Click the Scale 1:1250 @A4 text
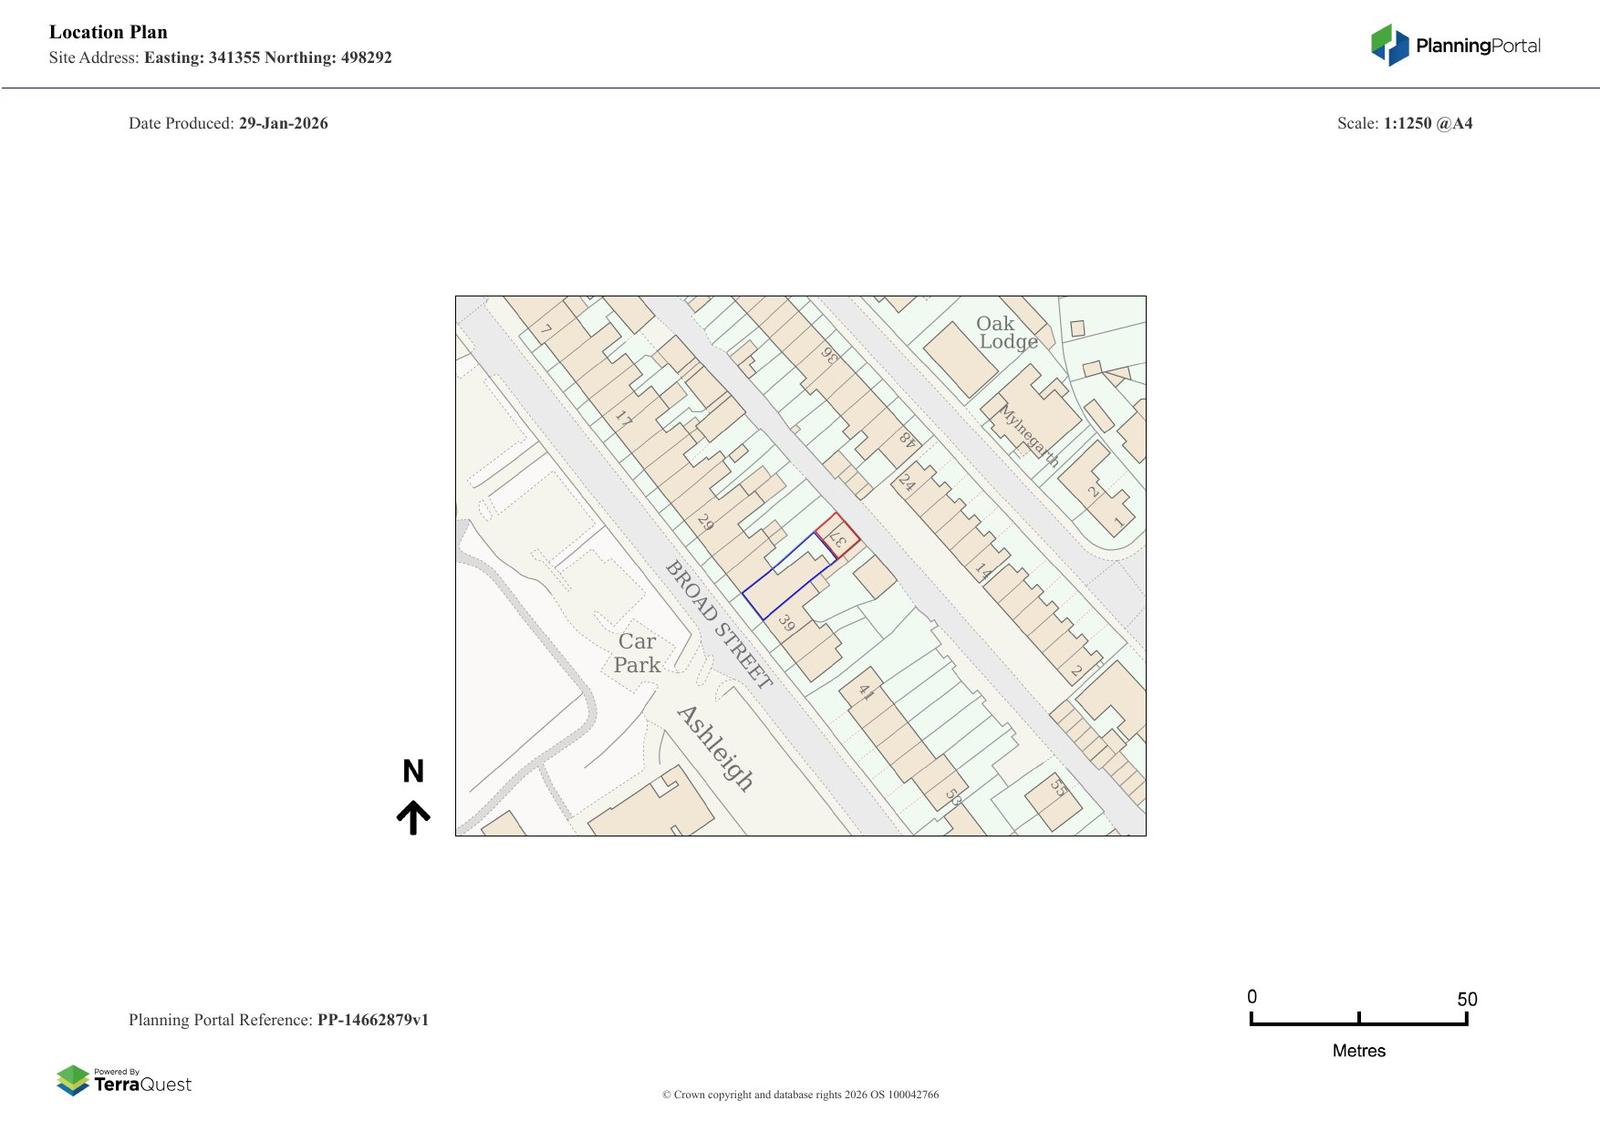Screen dimensions: 1600x1132 pos(1404,123)
